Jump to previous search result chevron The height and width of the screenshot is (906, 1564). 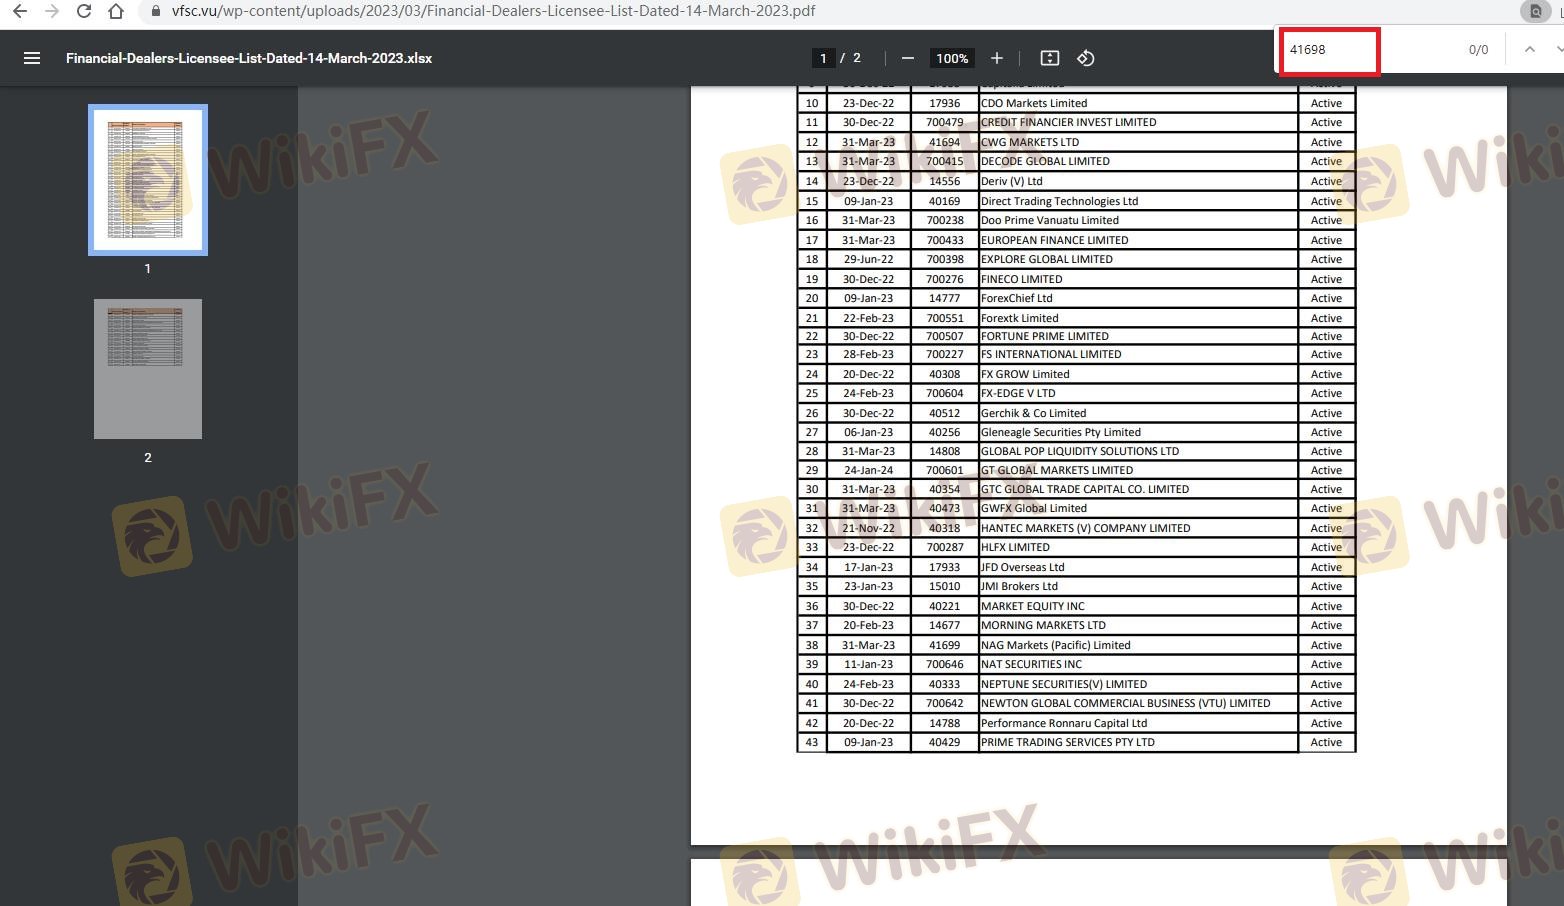coord(1529,49)
